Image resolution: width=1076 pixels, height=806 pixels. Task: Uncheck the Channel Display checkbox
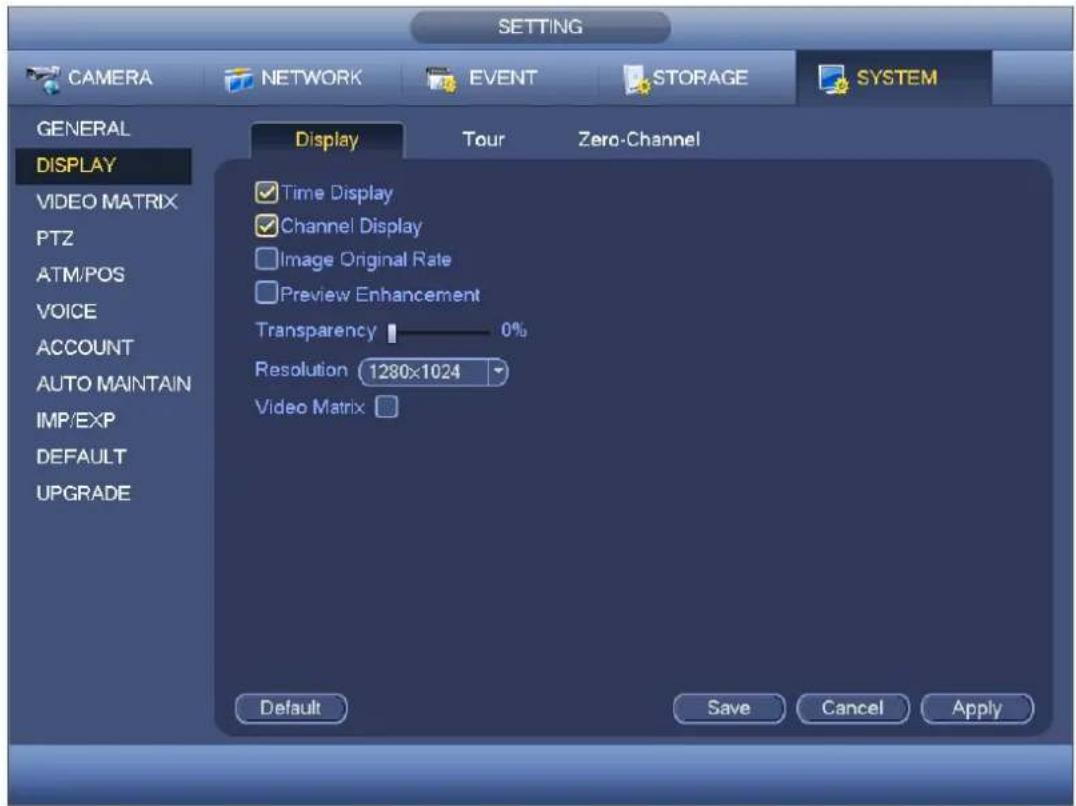(266, 226)
